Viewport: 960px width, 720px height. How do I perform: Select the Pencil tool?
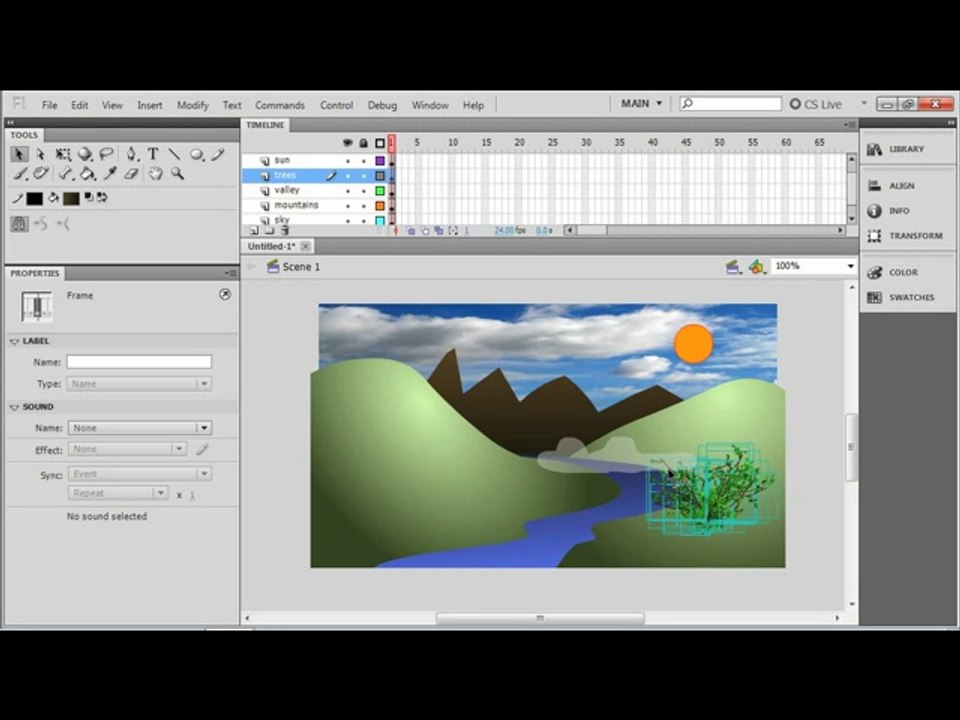218,154
